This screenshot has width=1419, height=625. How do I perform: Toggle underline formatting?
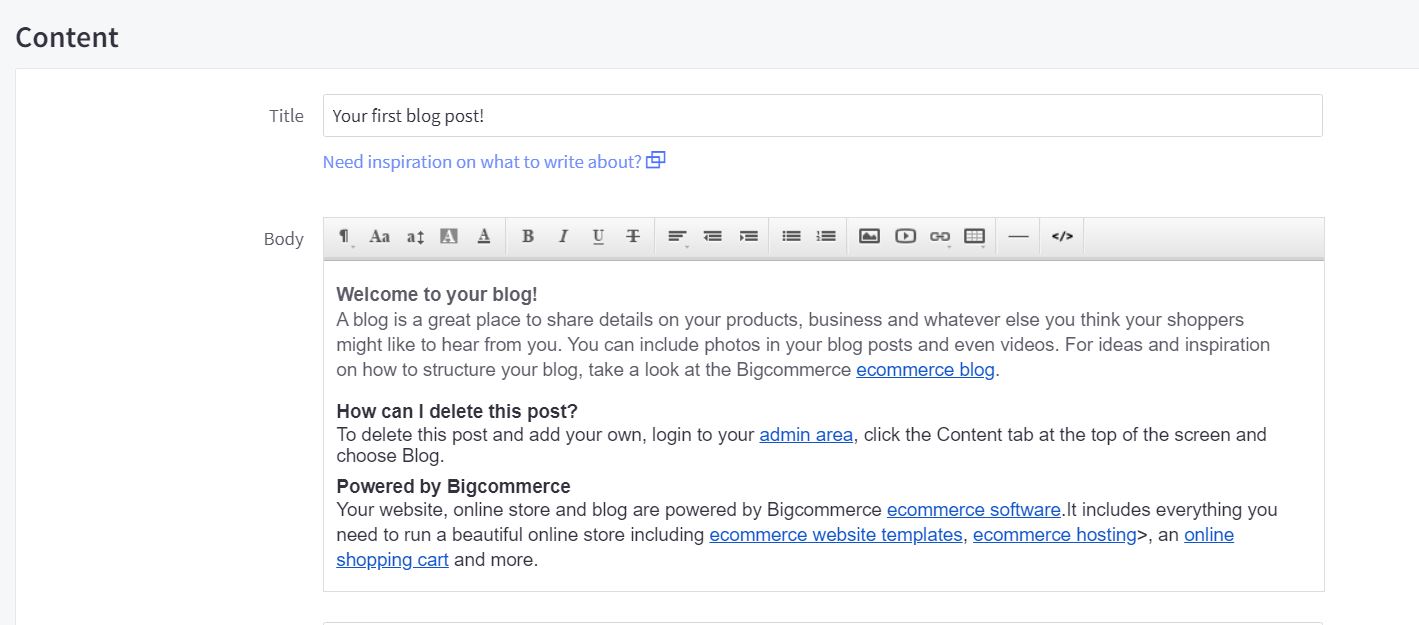pyautogui.click(x=598, y=237)
